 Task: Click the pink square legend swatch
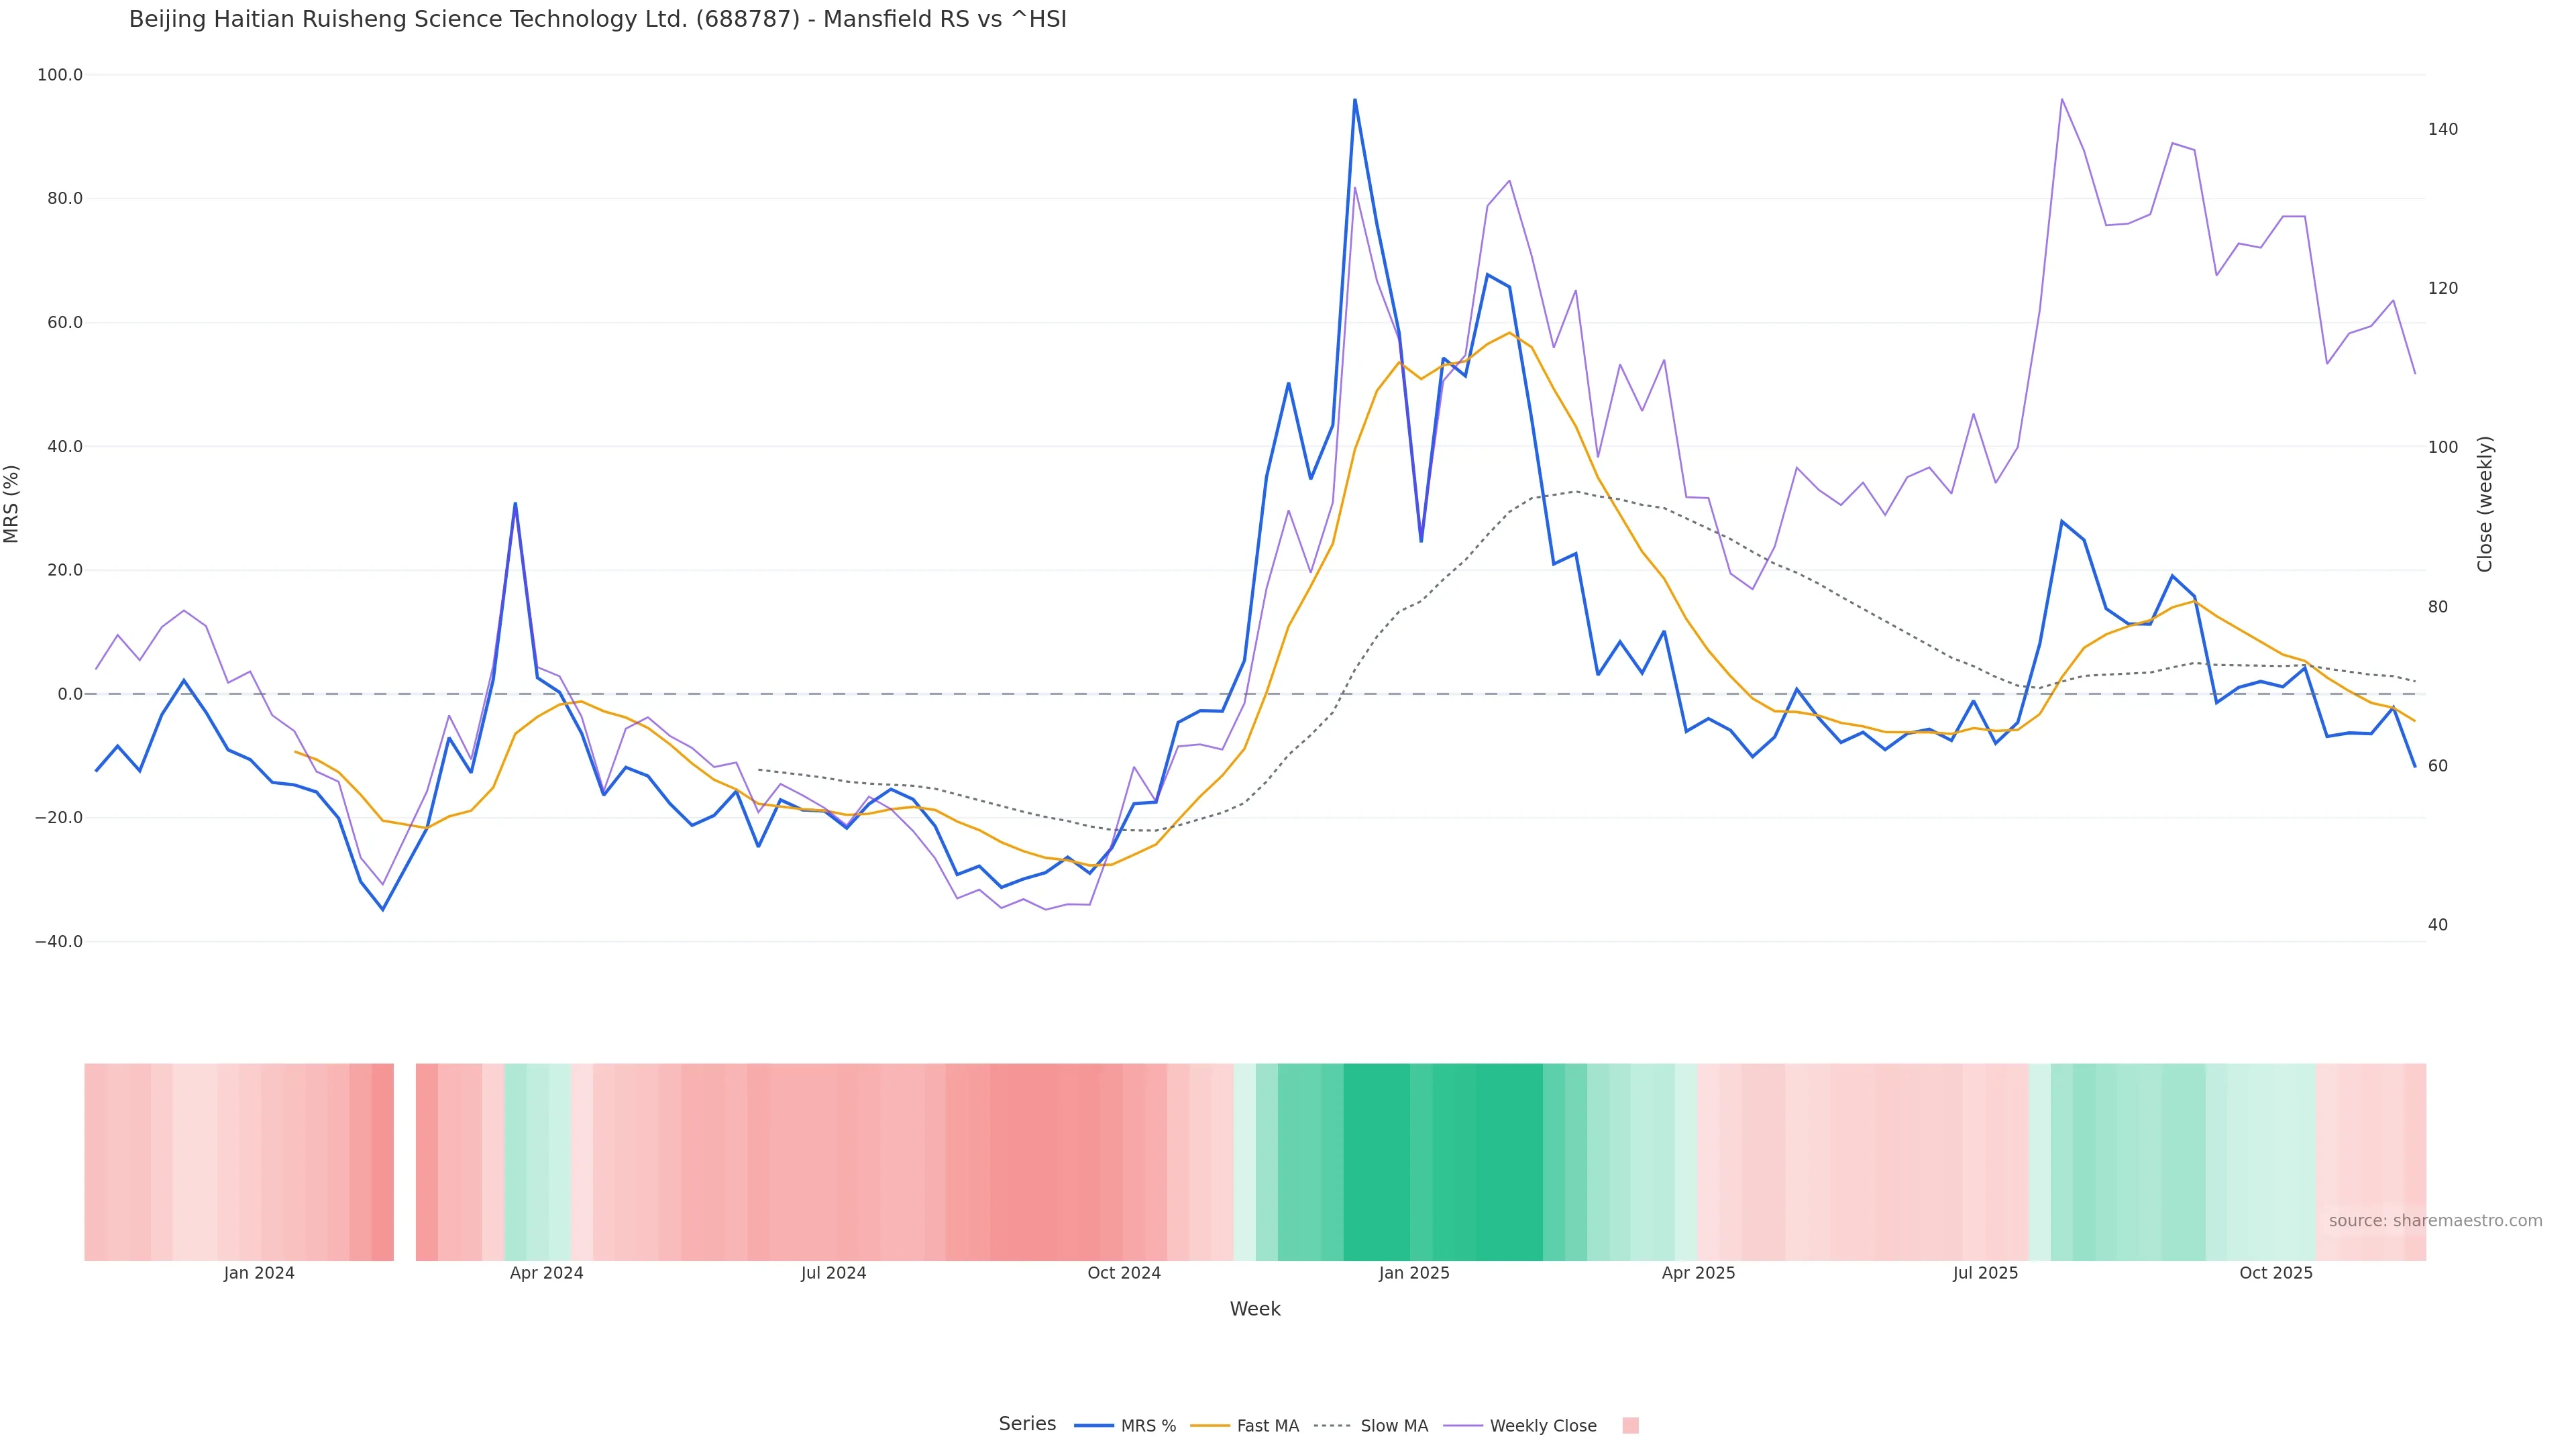[x=1630, y=1426]
